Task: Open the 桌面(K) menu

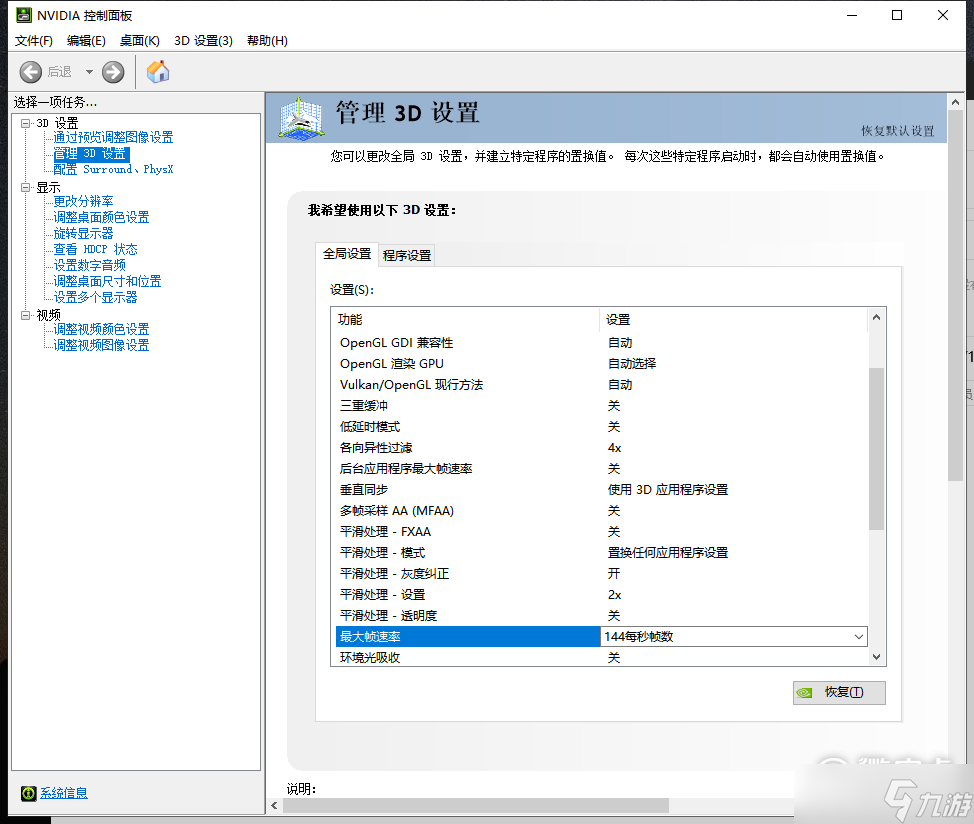Action: coord(140,40)
